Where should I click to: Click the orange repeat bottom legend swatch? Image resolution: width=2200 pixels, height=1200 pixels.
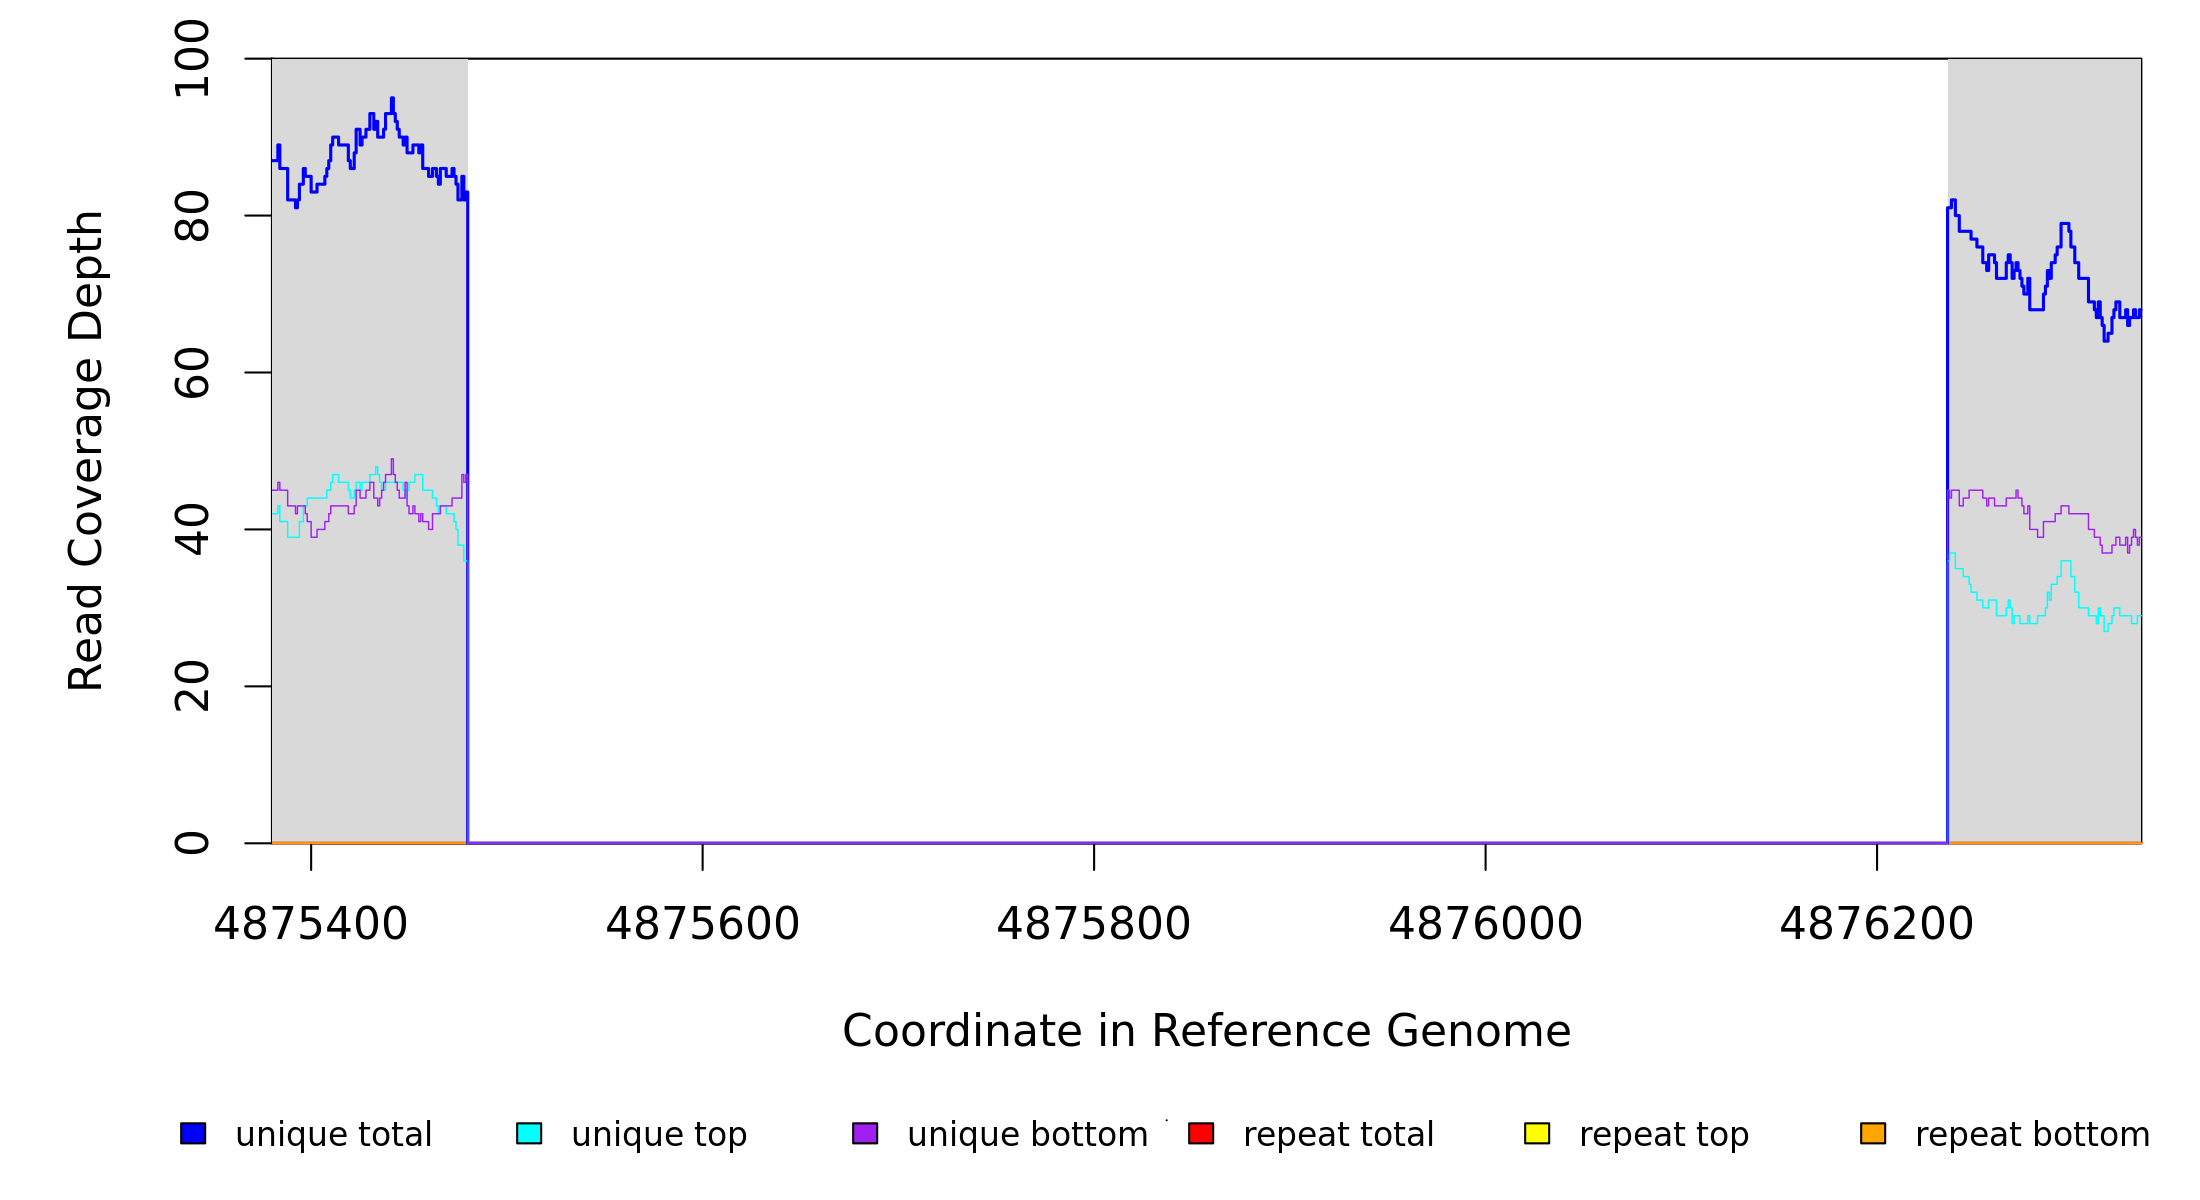click(1873, 1133)
